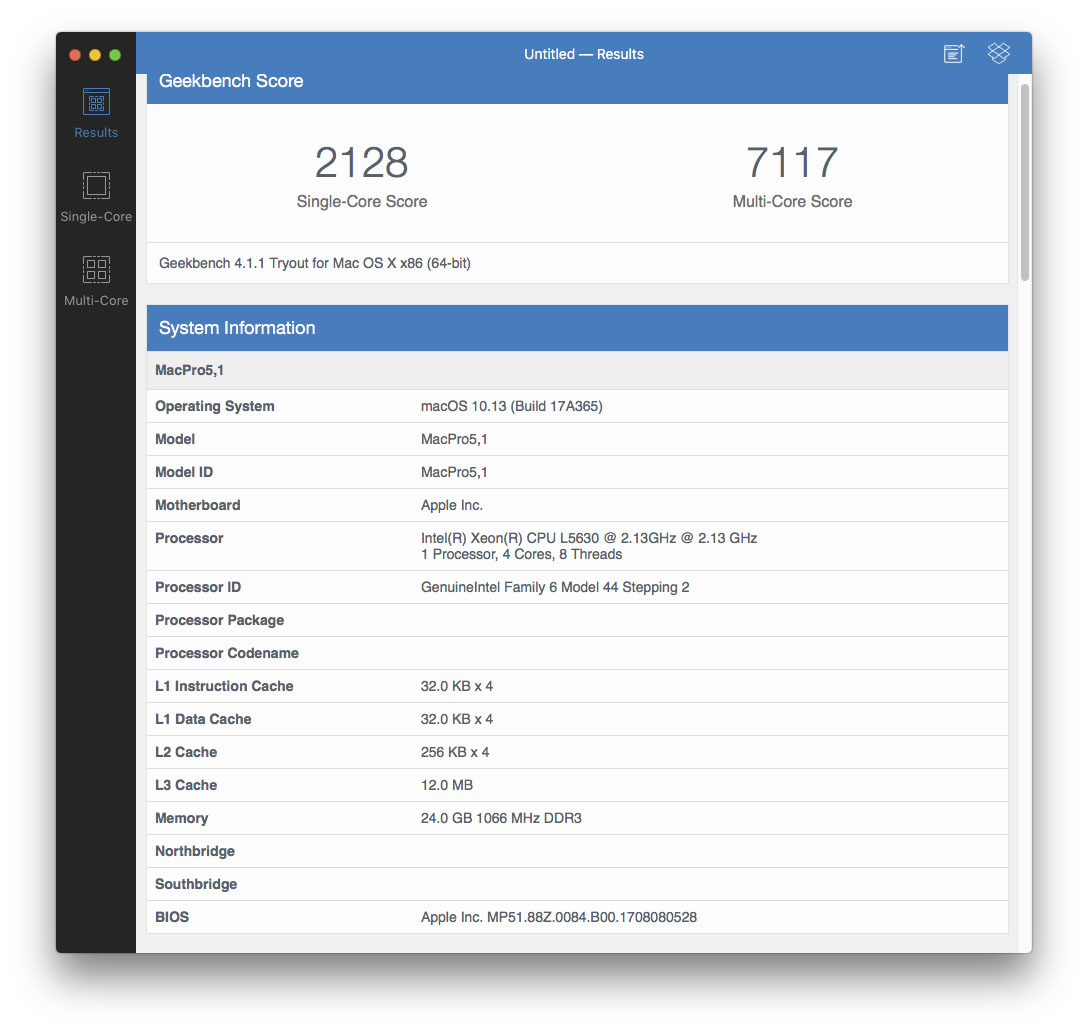Click the Single-Core Score label
Screen dimensions: 1088x1033
(362, 201)
